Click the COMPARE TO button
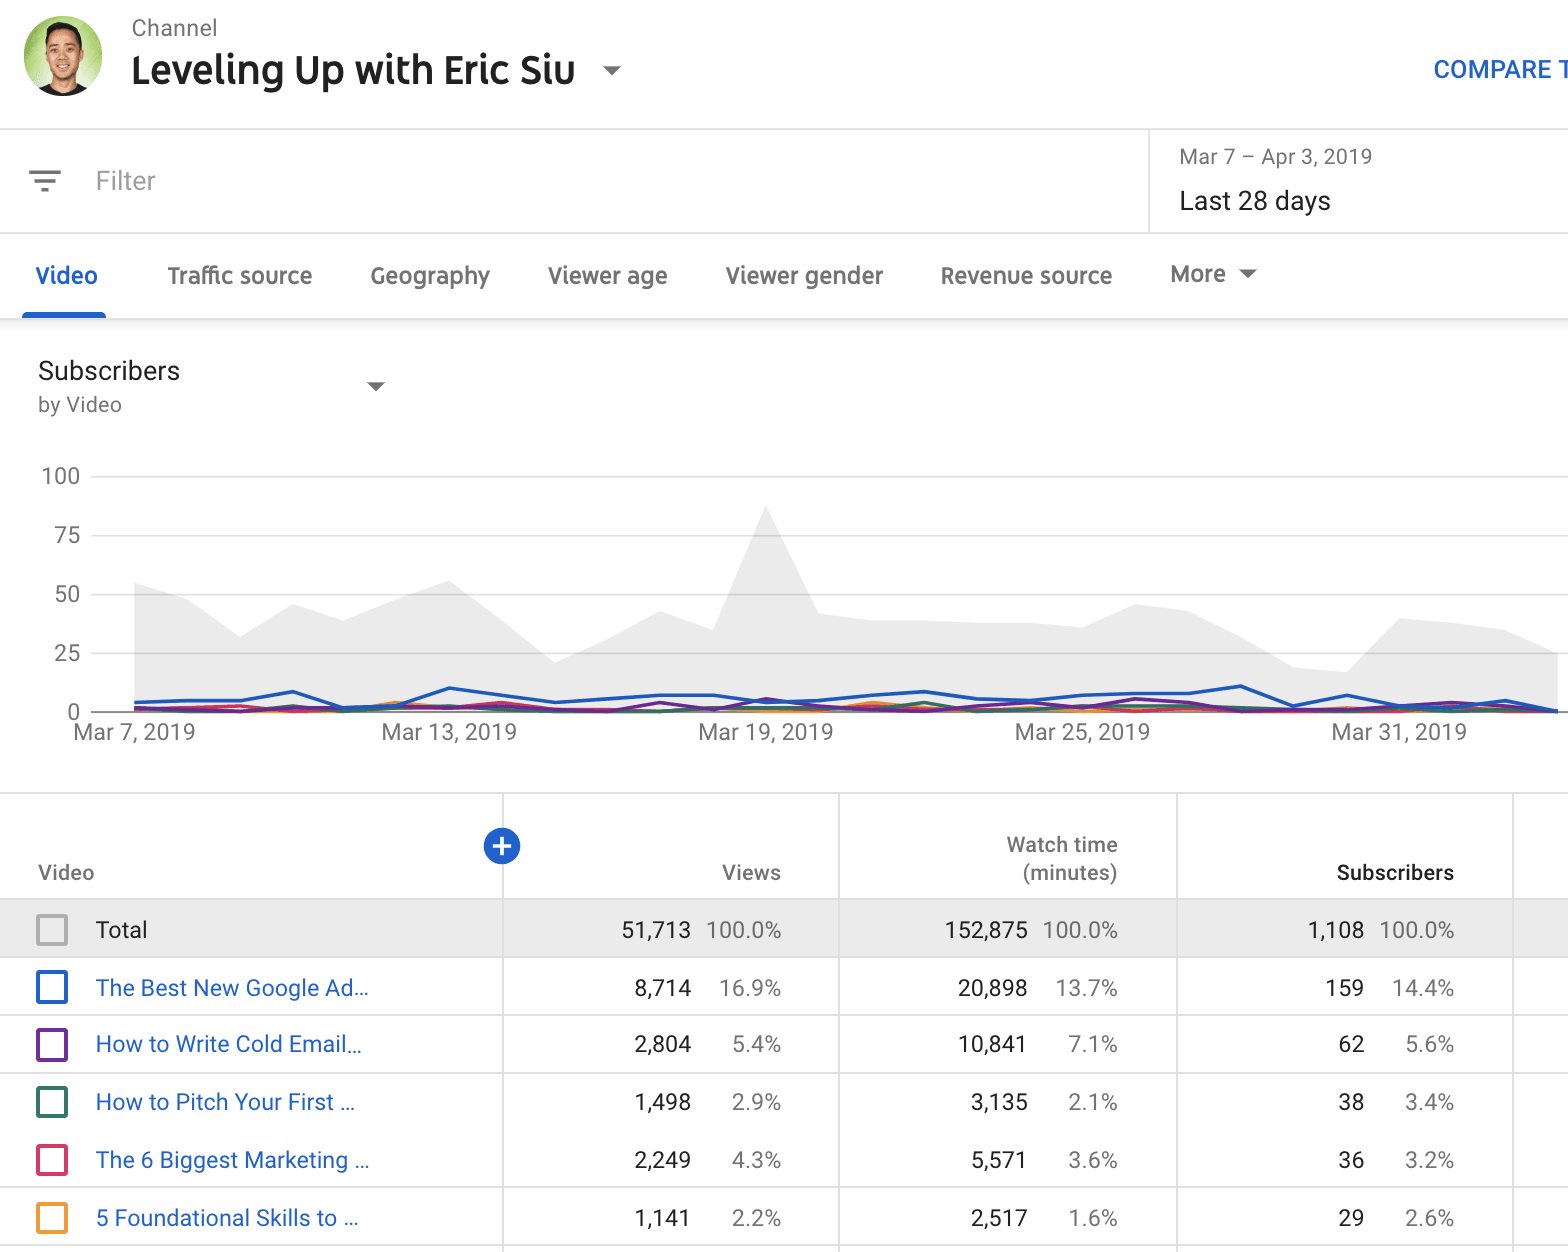Viewport: 1568px width, 1252px height. point(1500,69)
